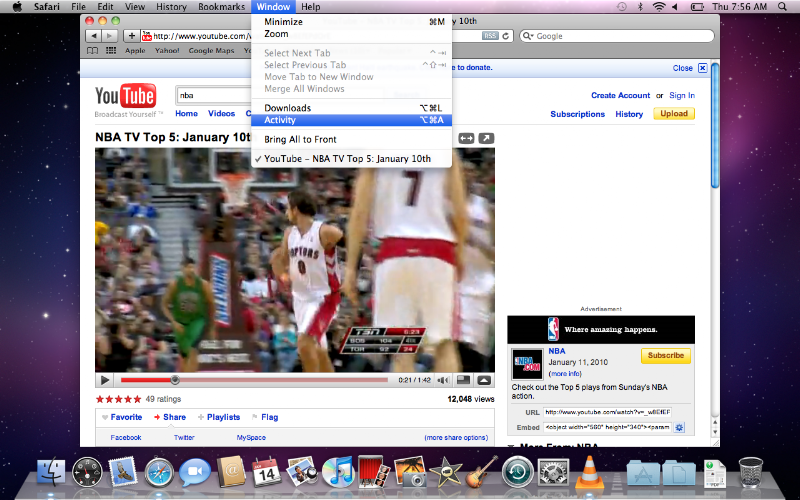
Task: Select Activity in the Window menu
Action: tap(351, 120)
